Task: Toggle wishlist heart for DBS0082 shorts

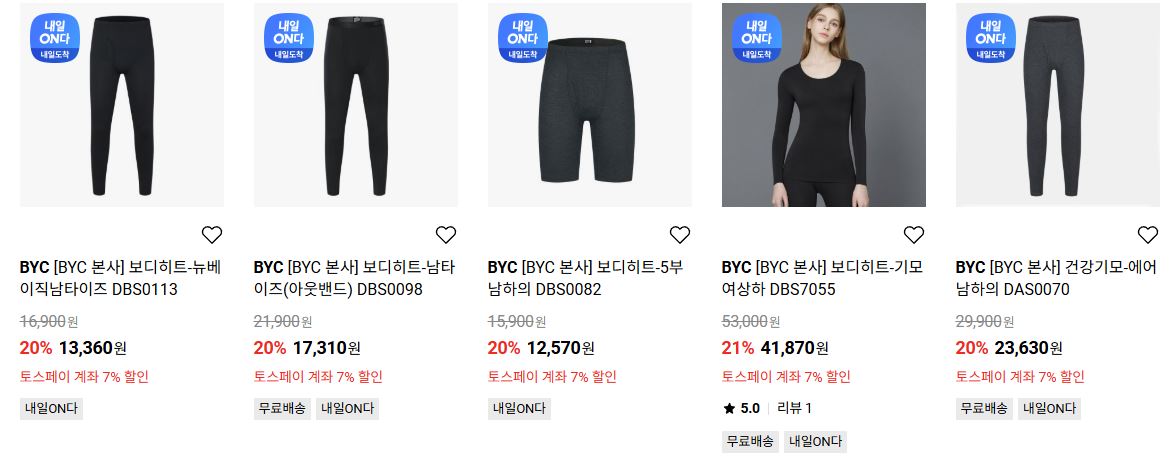Action: click(x=679, y=235)
